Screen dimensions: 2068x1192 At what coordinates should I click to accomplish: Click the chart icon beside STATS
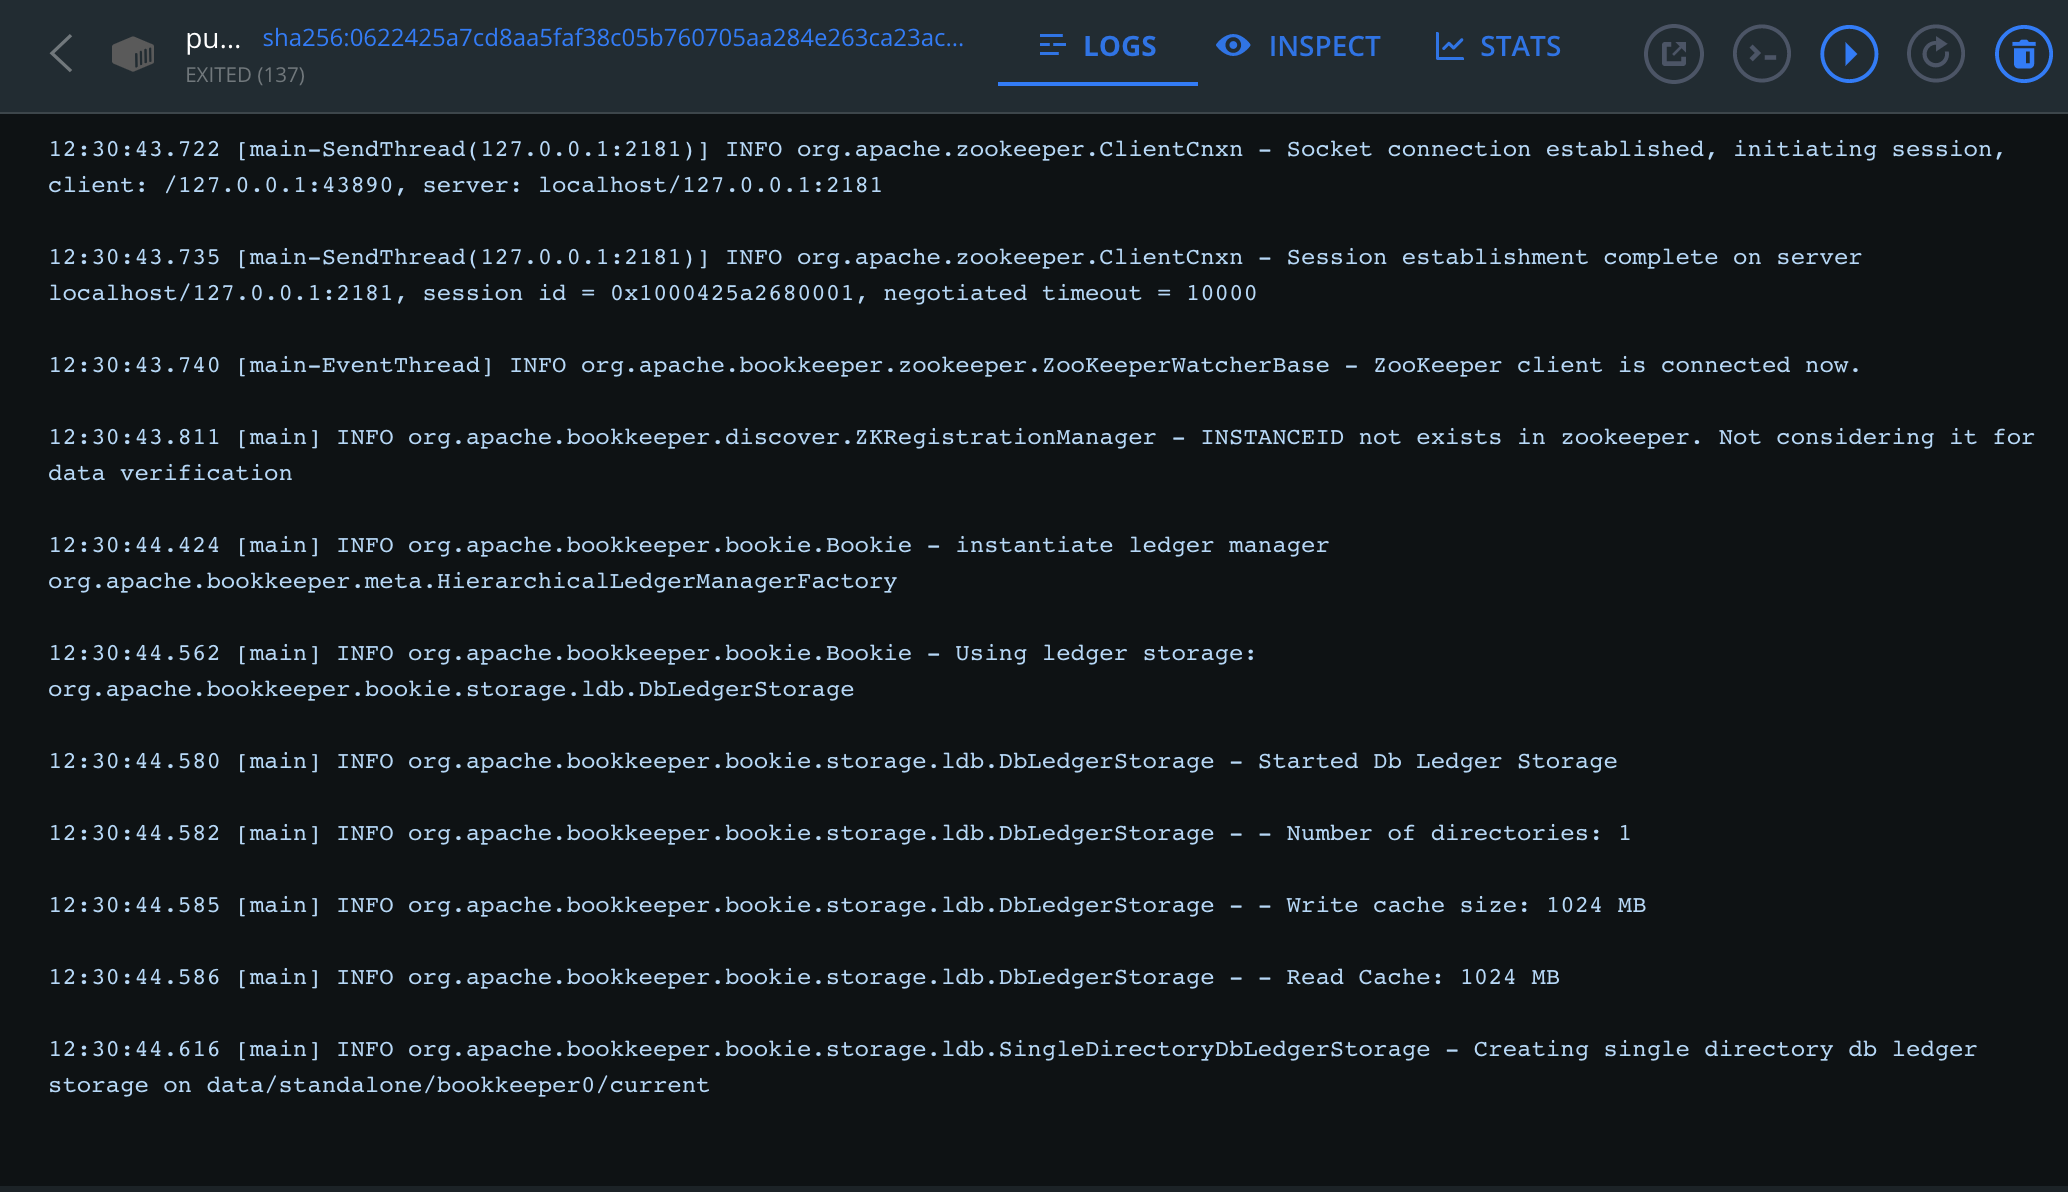(x=1449, y=46)
